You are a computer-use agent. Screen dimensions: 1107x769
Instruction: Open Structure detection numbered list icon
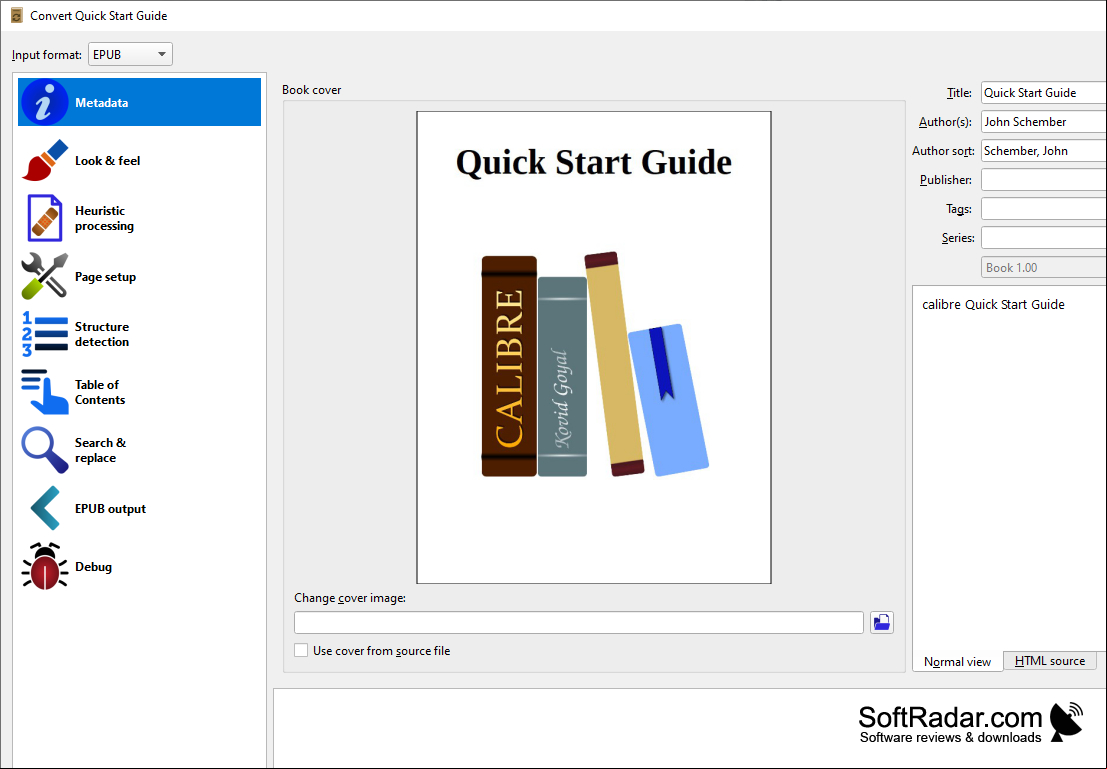click(x=44, y=334)
